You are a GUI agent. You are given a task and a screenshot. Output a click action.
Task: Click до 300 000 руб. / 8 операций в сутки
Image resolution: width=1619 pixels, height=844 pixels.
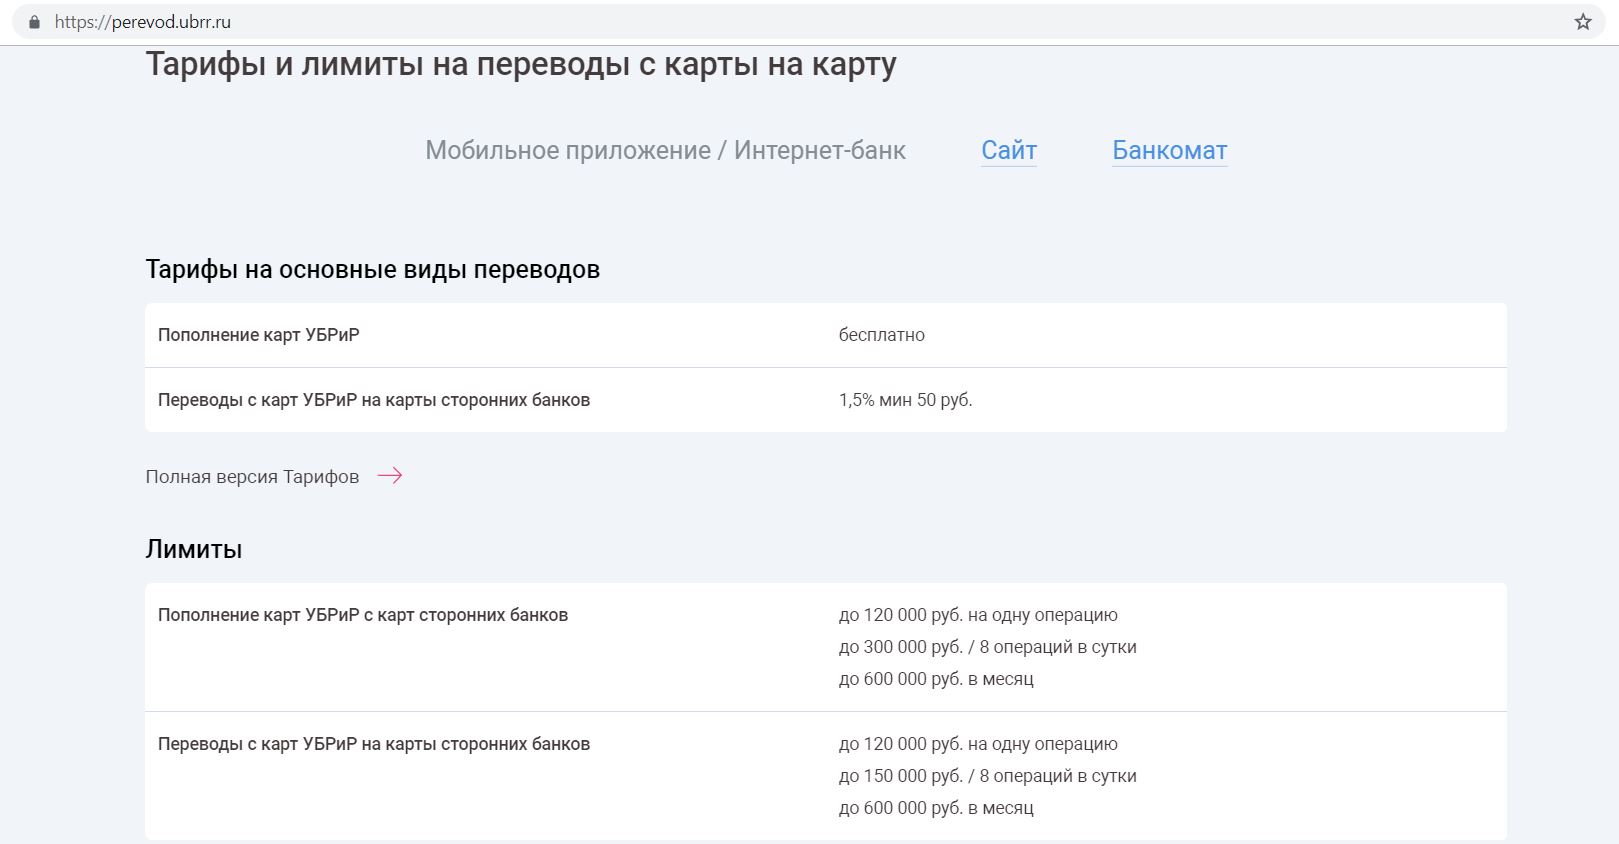(x=988, y=647)
